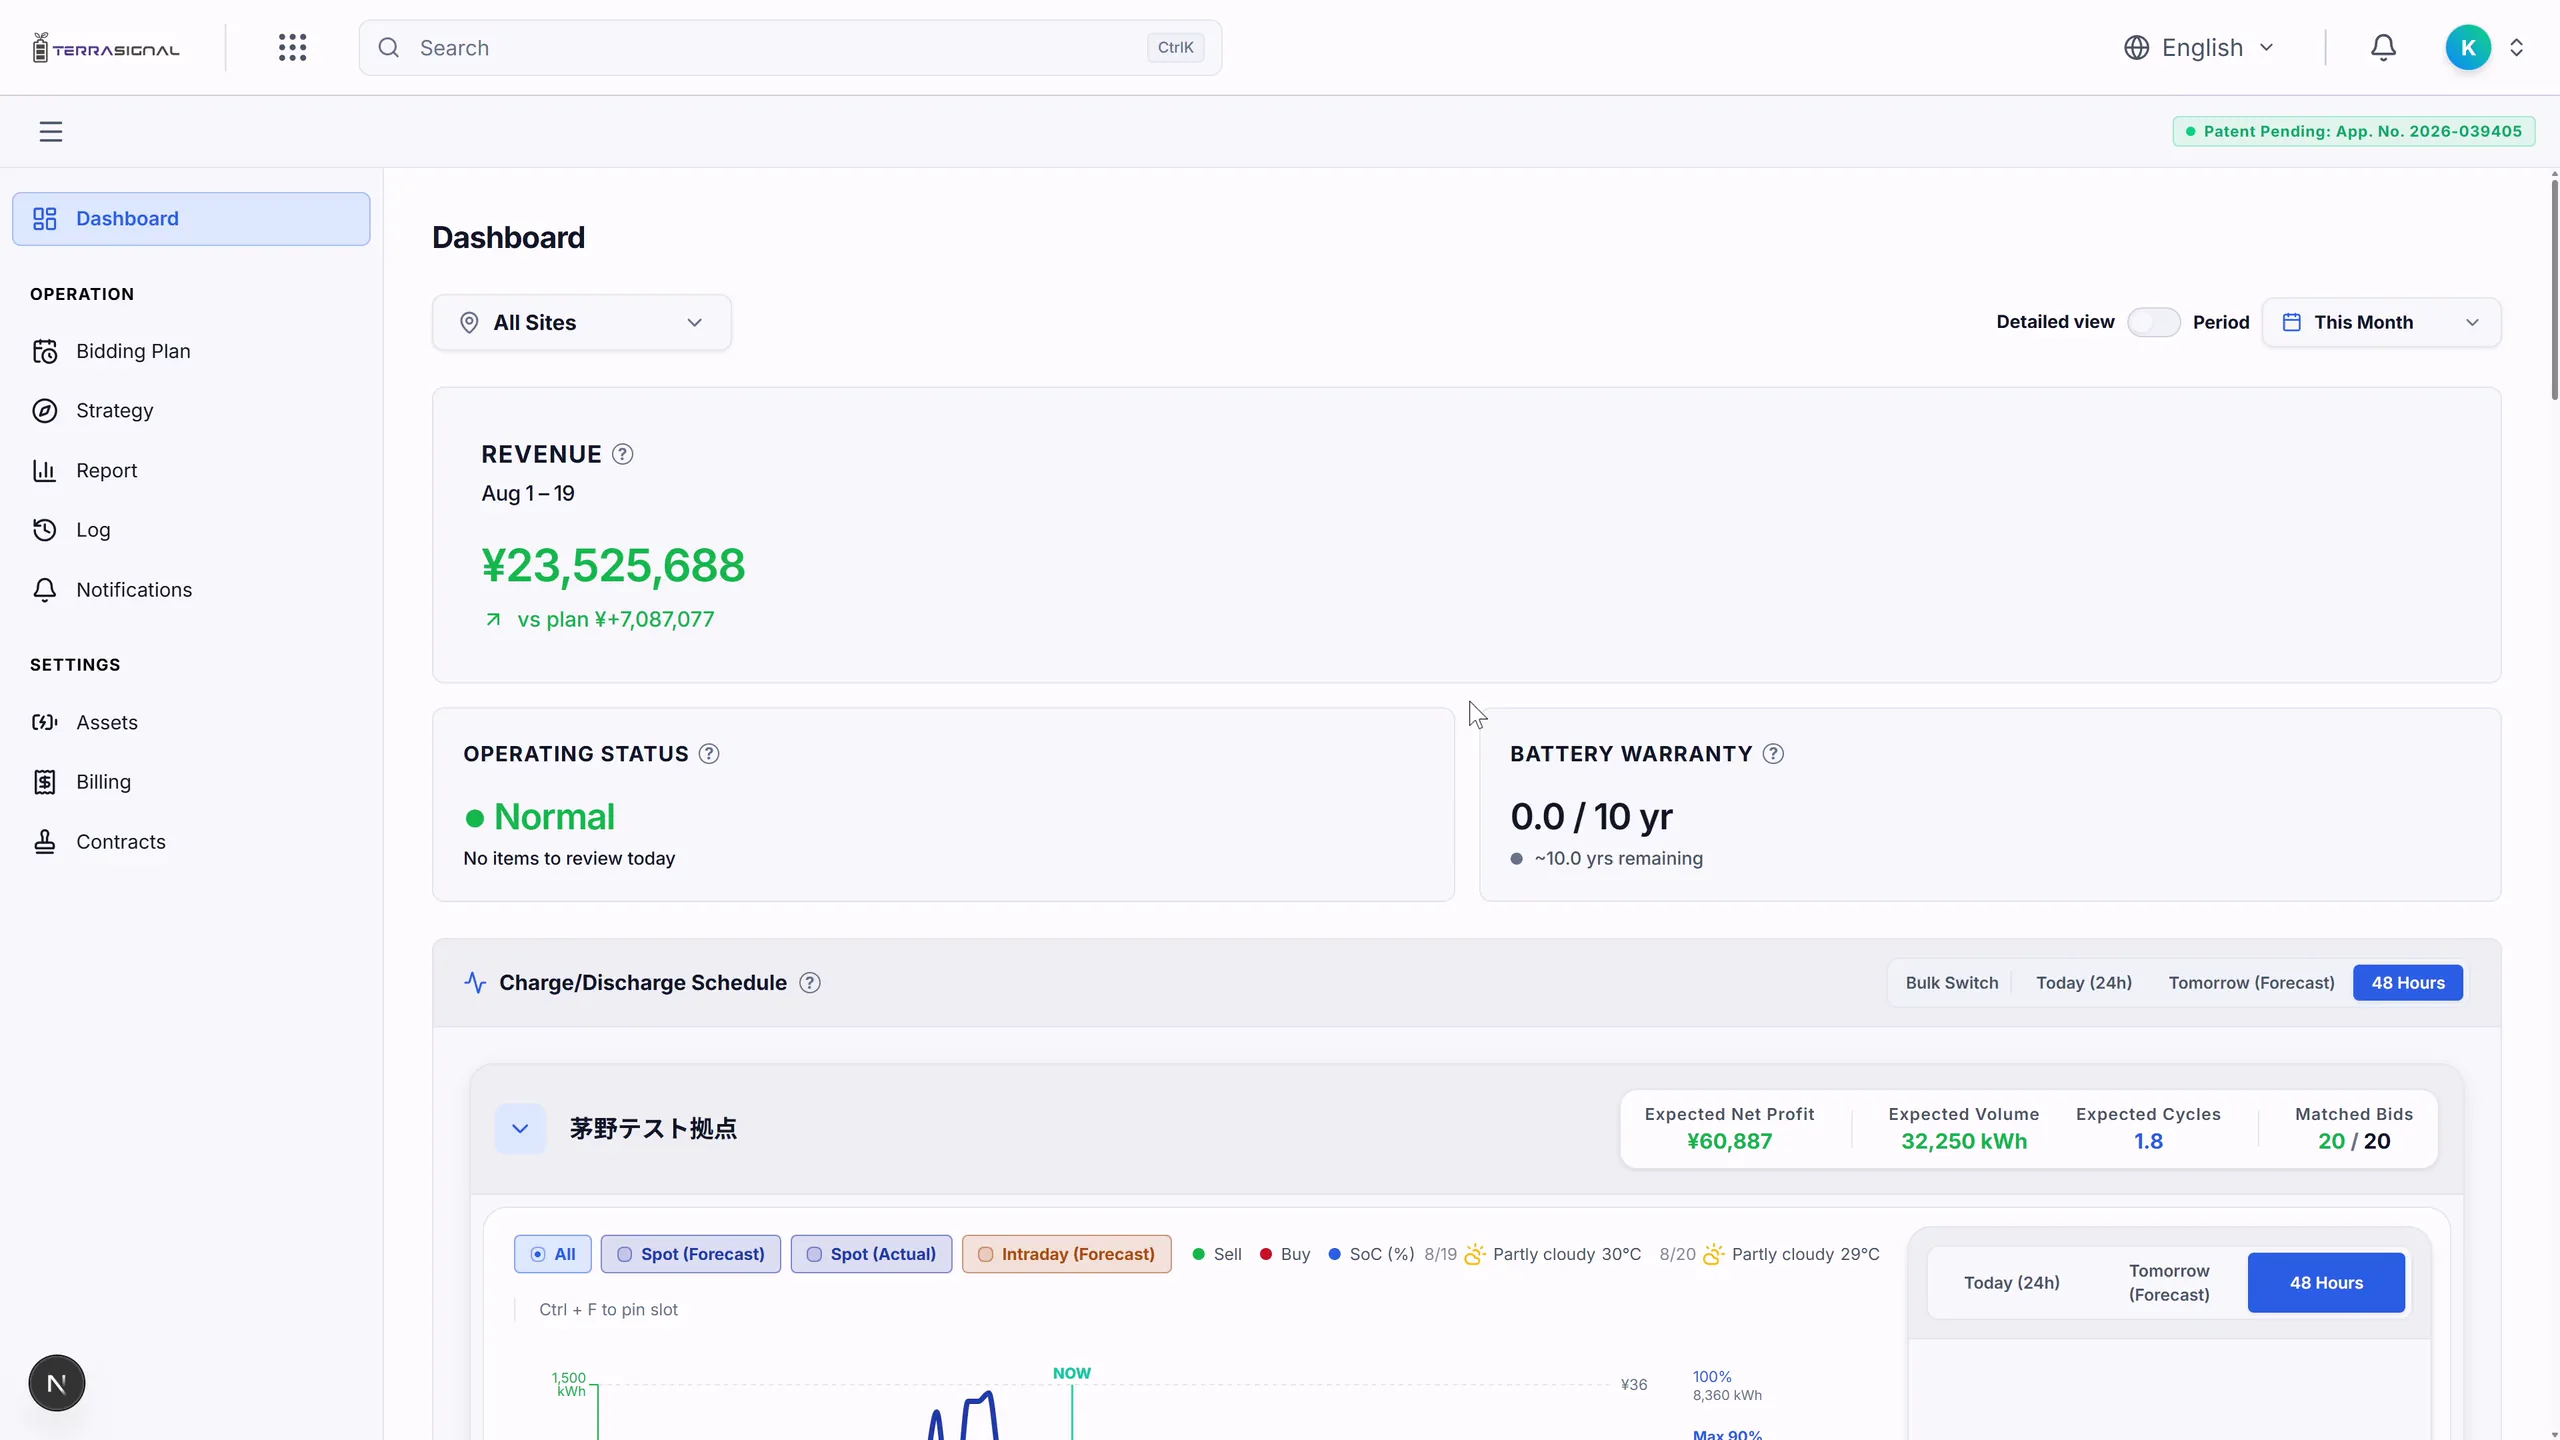
Task: Click the search magnifier icon
Action: click(x=389, y=48)
